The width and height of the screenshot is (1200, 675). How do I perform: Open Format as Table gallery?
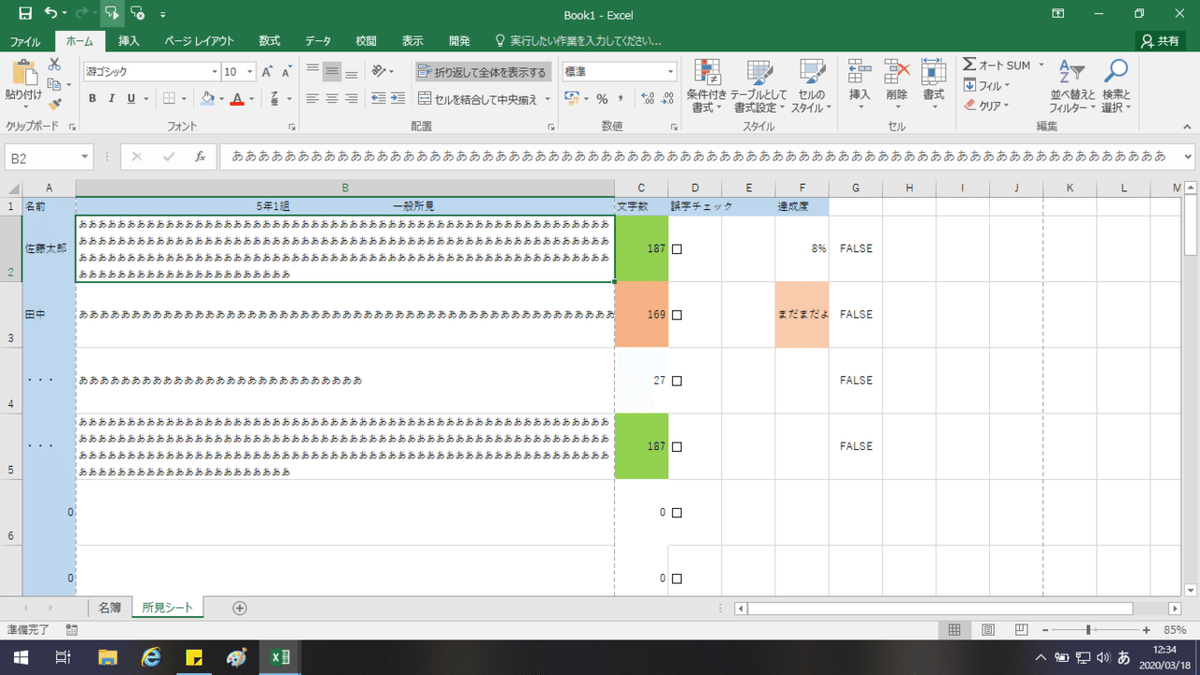tap(758, 86)
